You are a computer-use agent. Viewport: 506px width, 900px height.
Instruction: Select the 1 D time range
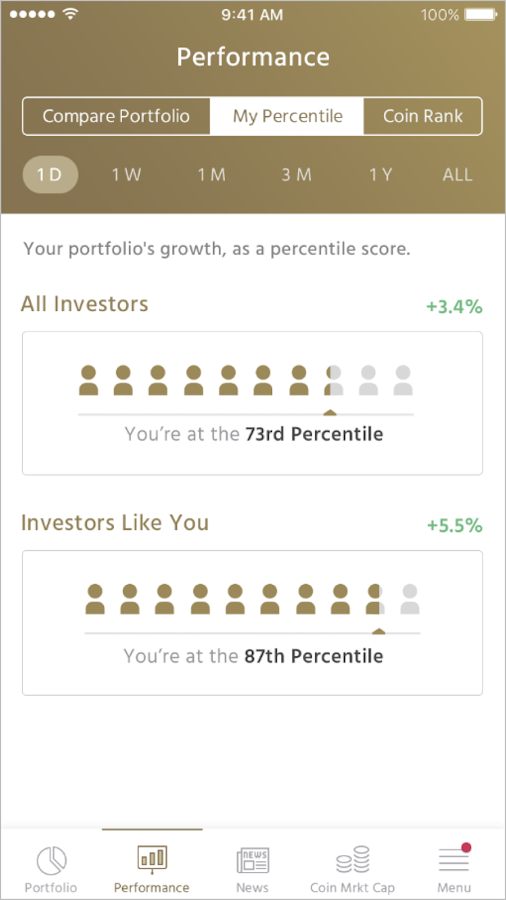click(50, 174)
